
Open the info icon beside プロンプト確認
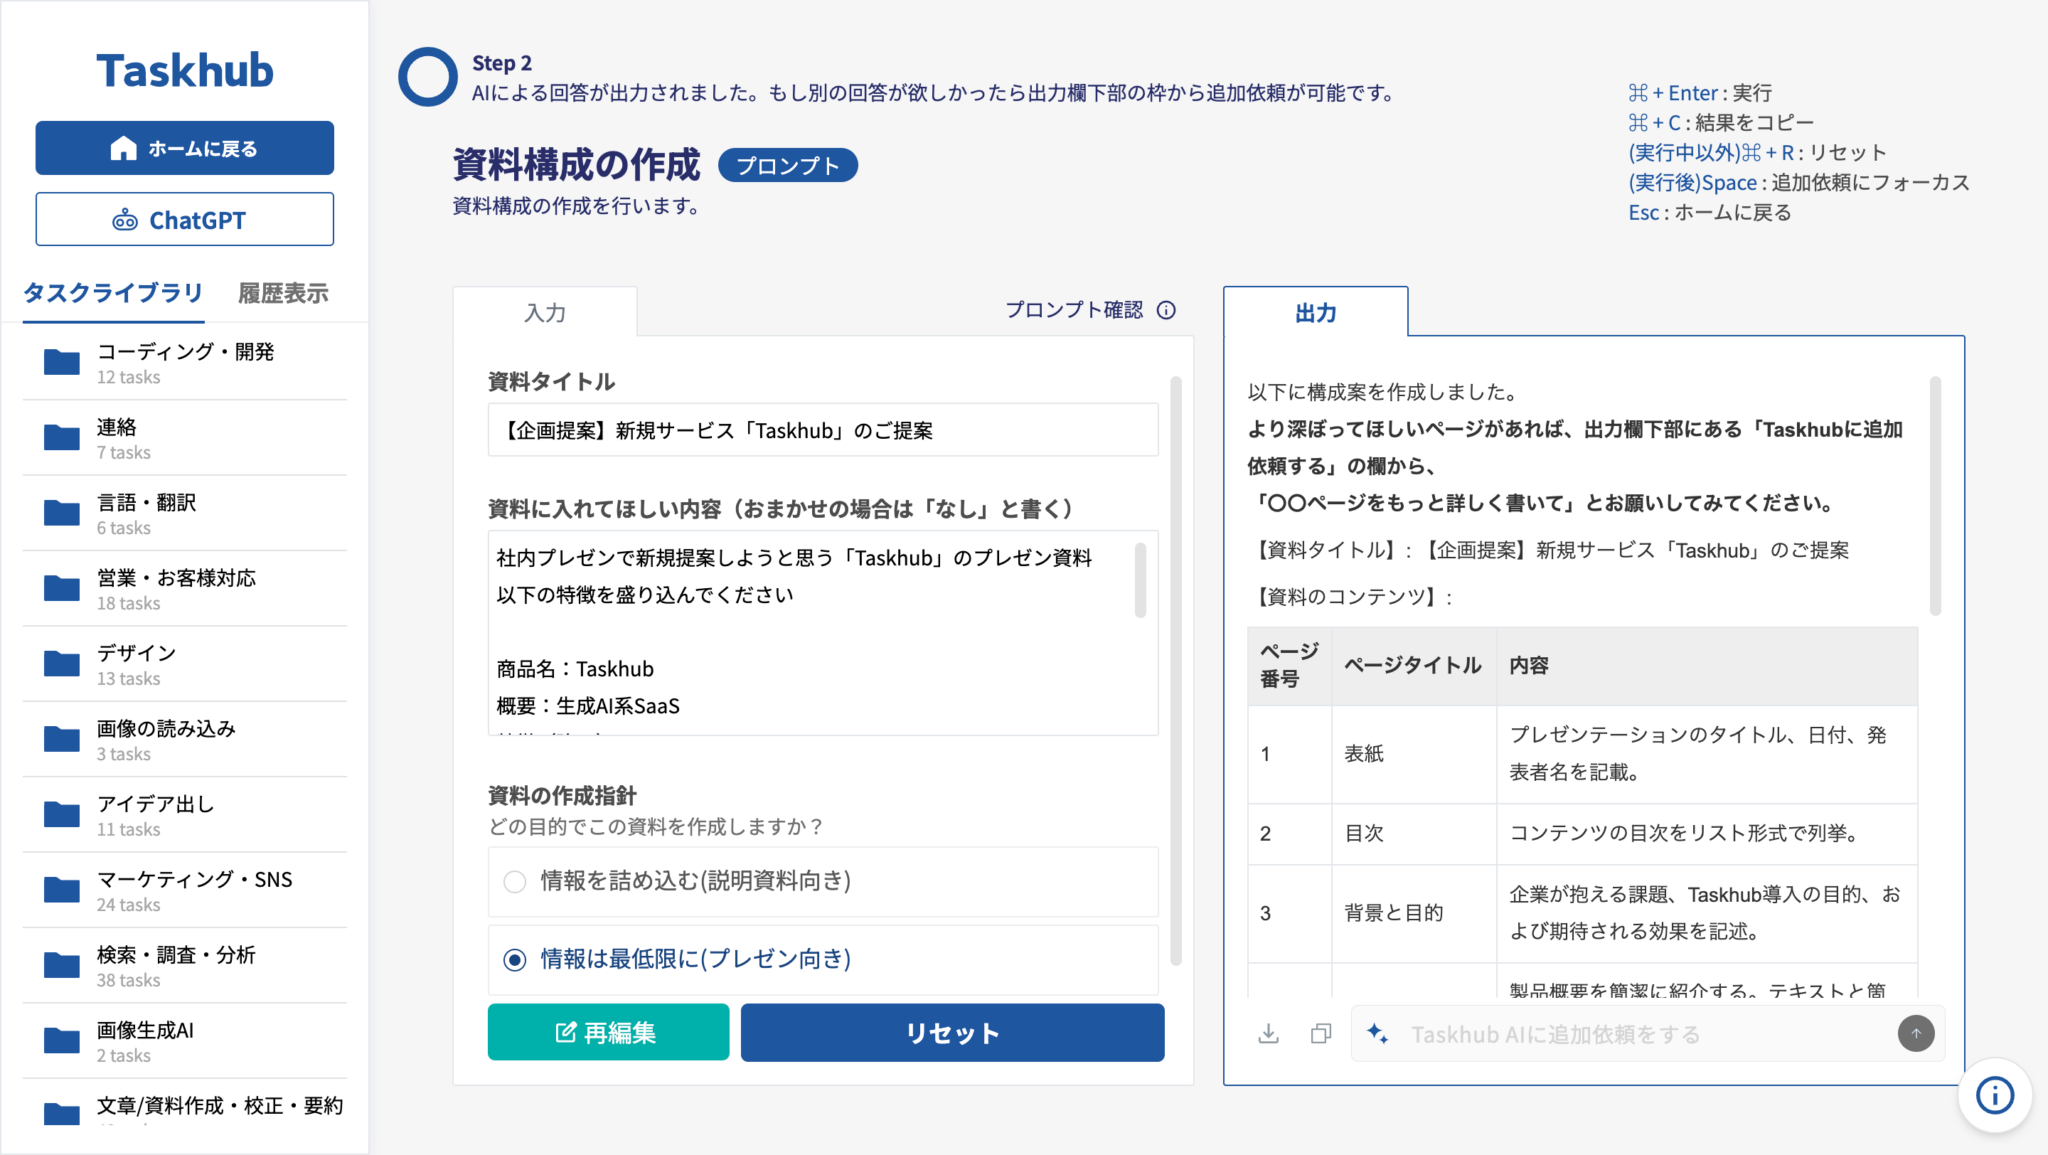pyautogui.click(x=1167, y=310)
